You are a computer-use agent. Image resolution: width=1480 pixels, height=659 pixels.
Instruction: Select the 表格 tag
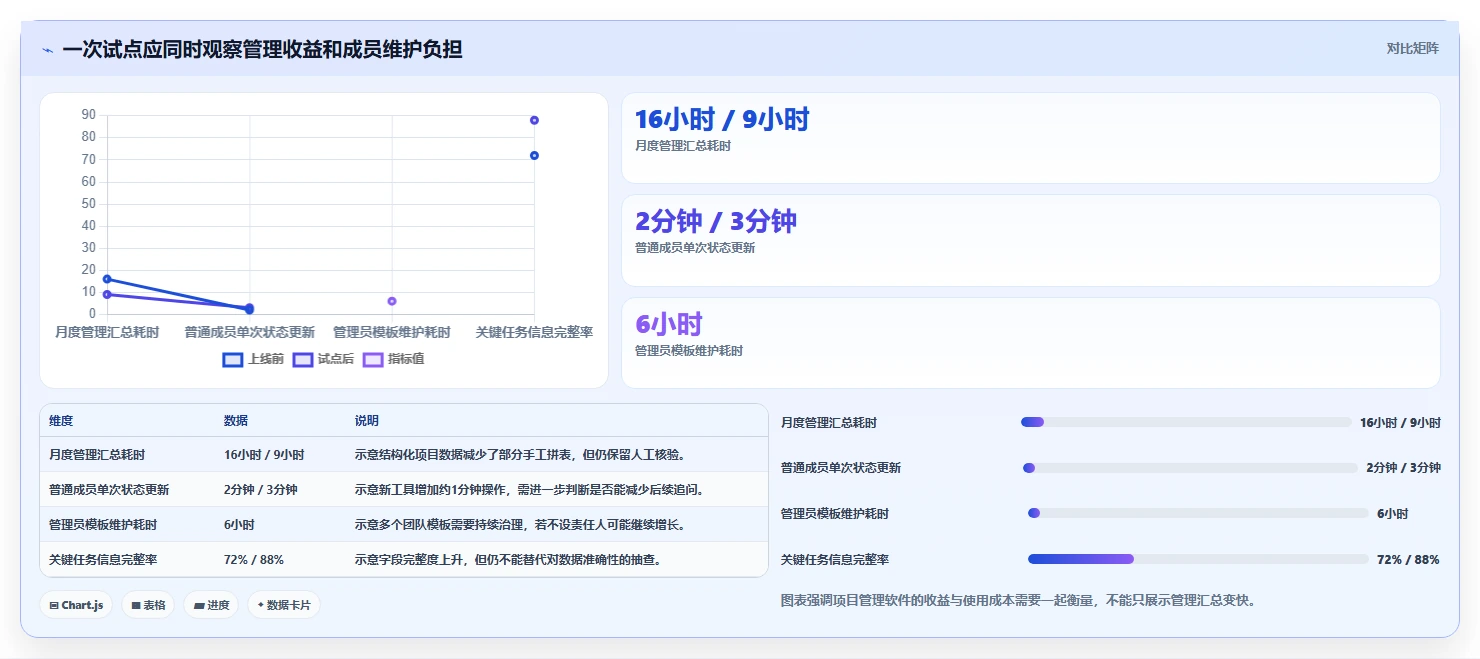click(148, 605)
